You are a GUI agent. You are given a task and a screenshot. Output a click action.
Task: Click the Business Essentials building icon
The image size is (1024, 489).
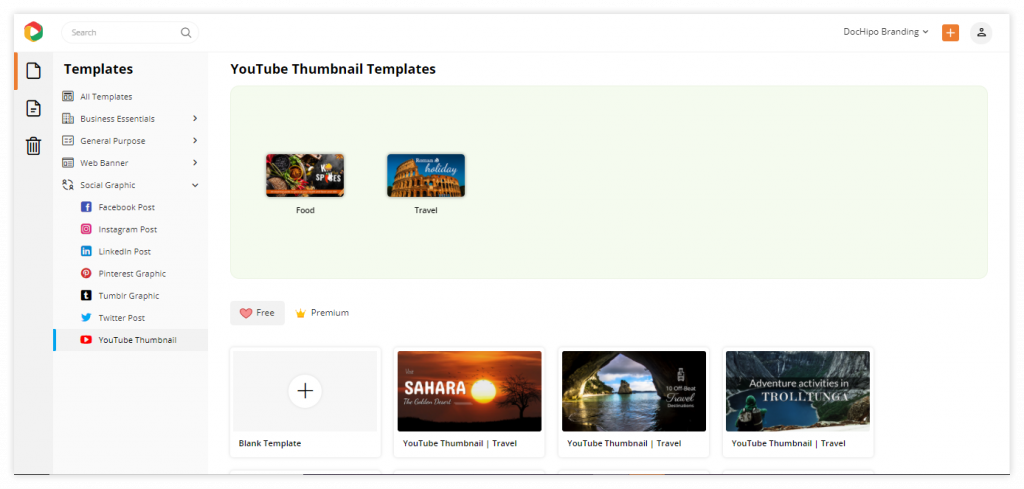(68, 119)
